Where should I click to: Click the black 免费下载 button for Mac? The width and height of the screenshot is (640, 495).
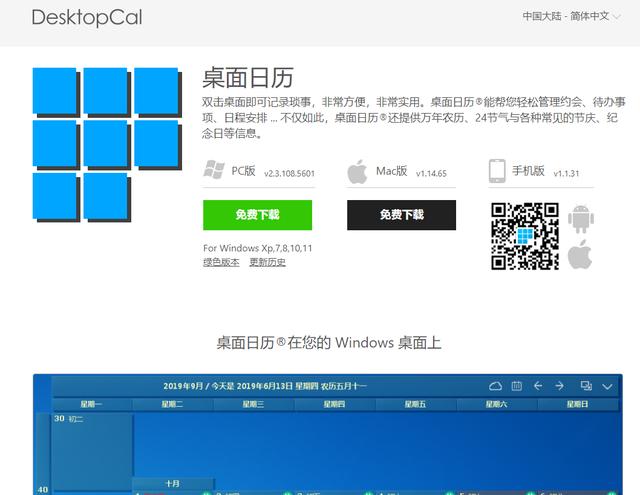pos(402,215)
